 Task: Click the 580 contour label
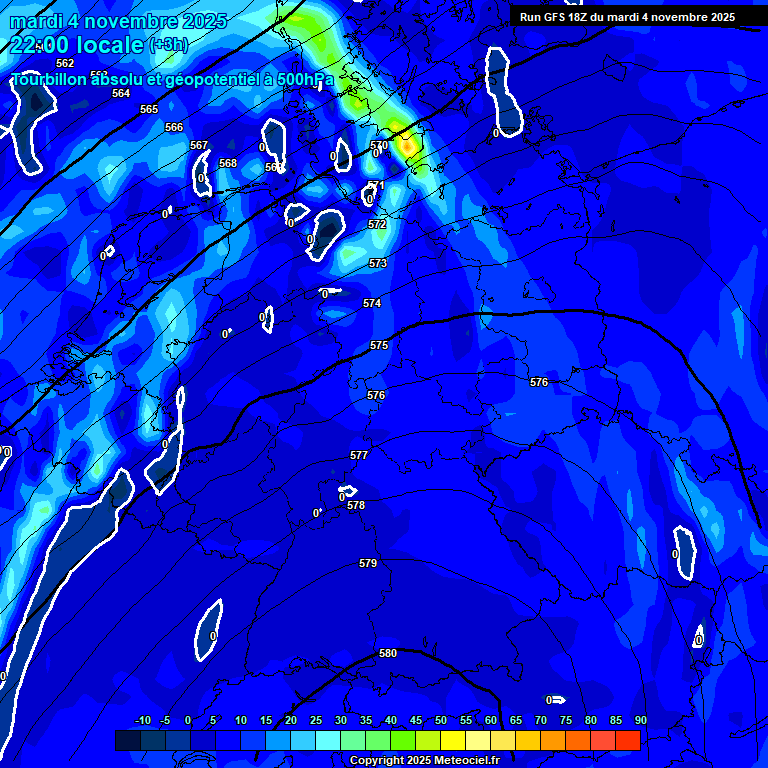pyautogui.click(x=388, y=653)
